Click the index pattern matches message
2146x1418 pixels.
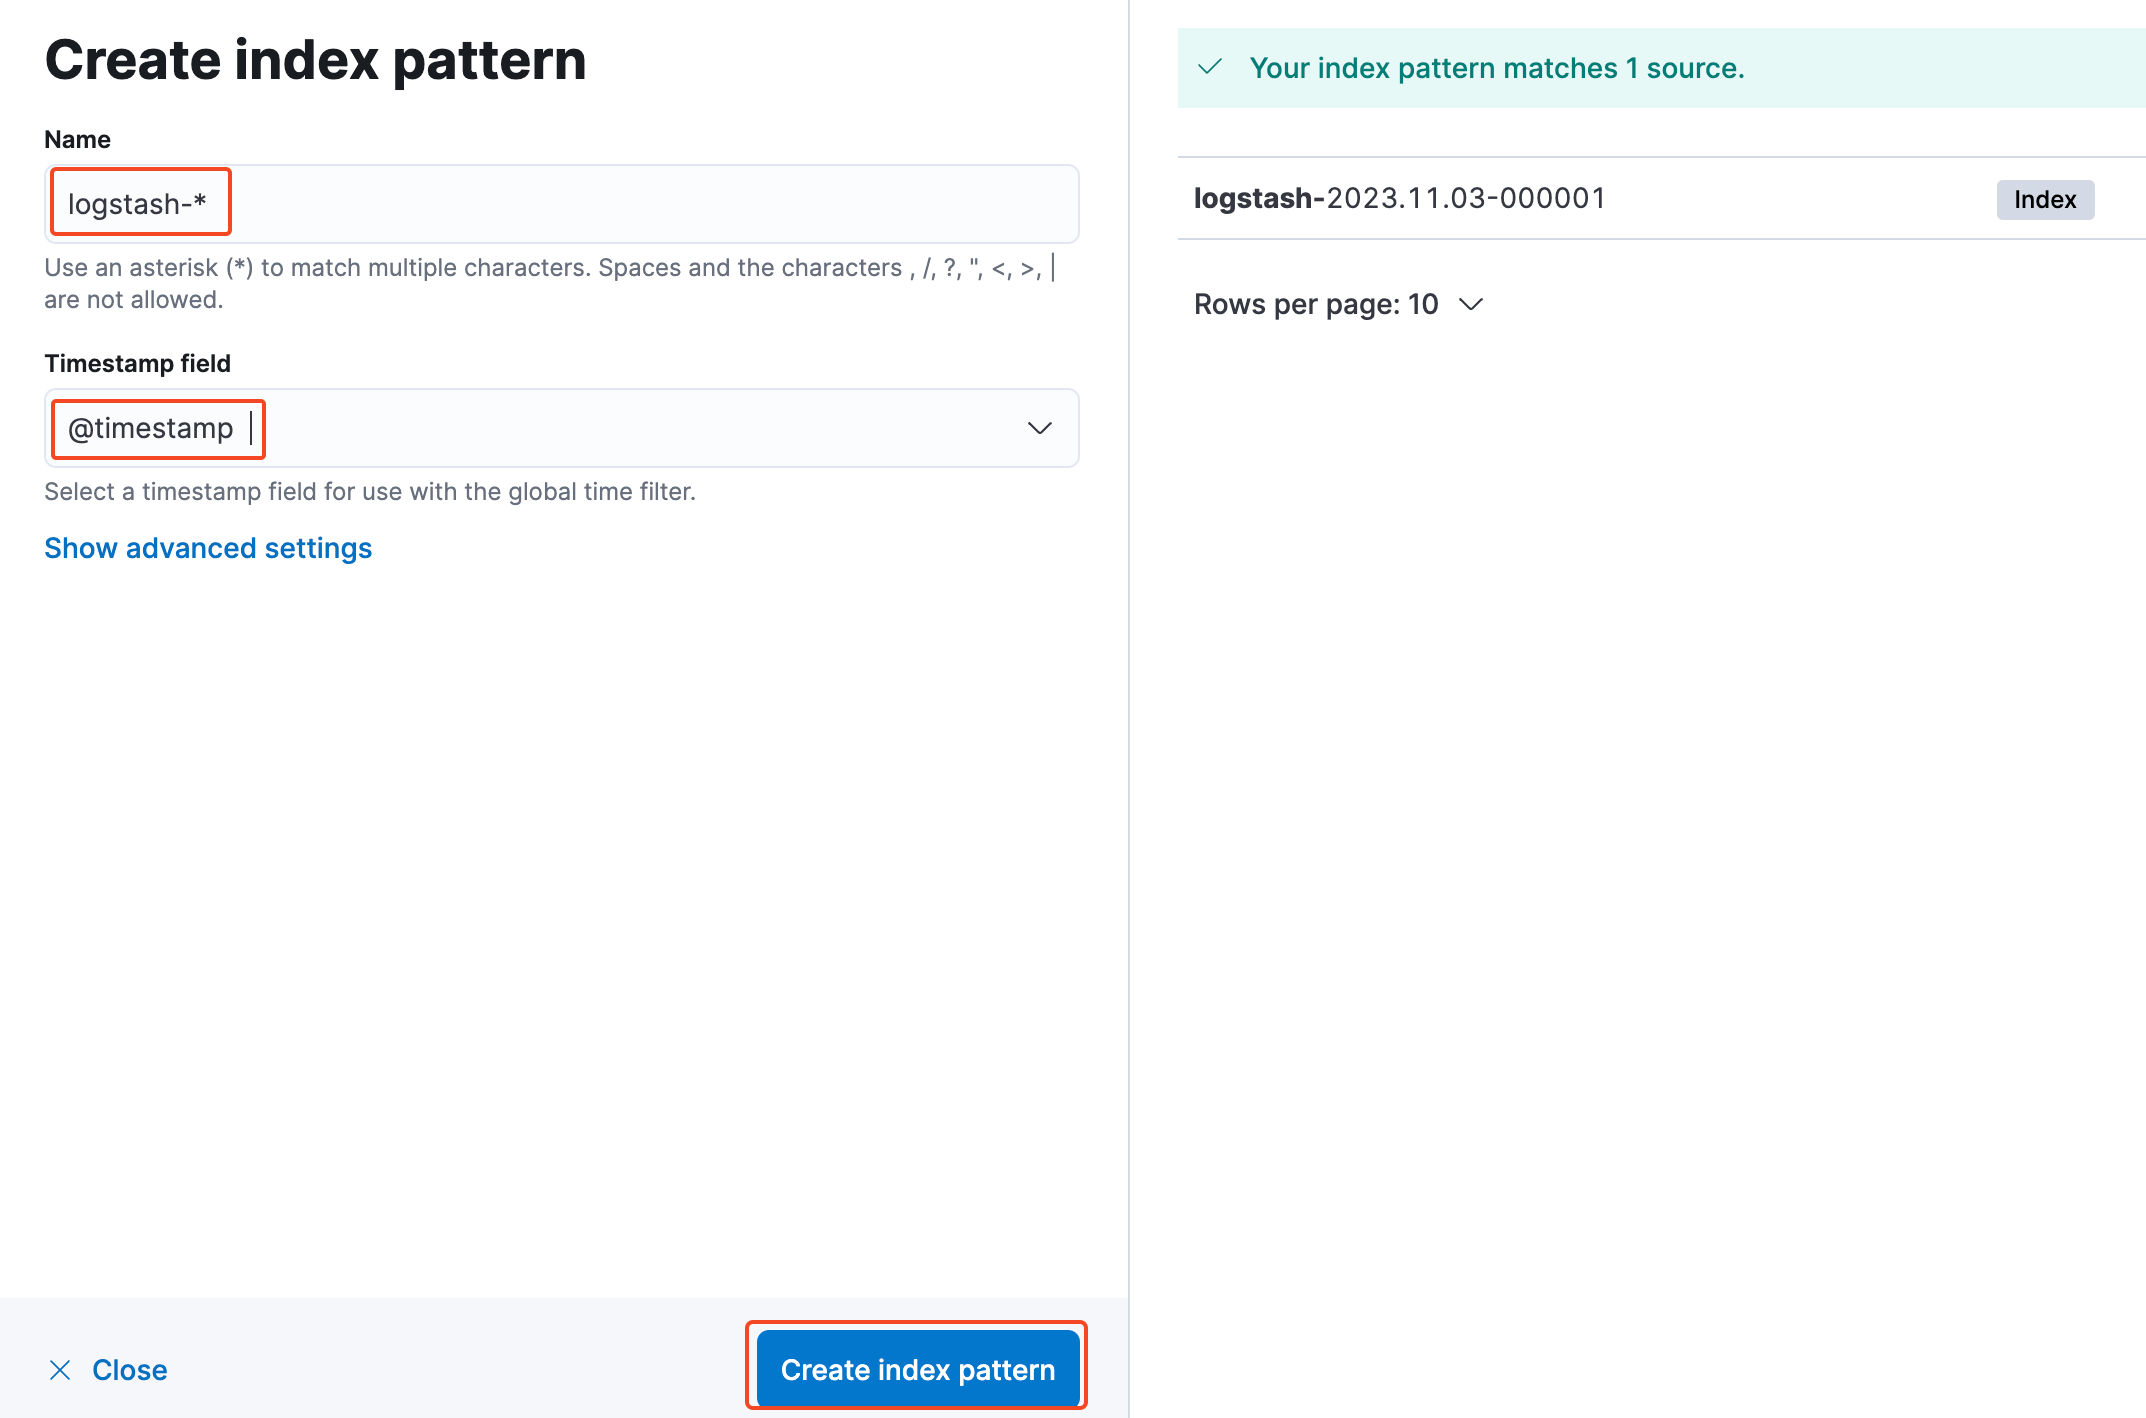(1496, 68)
